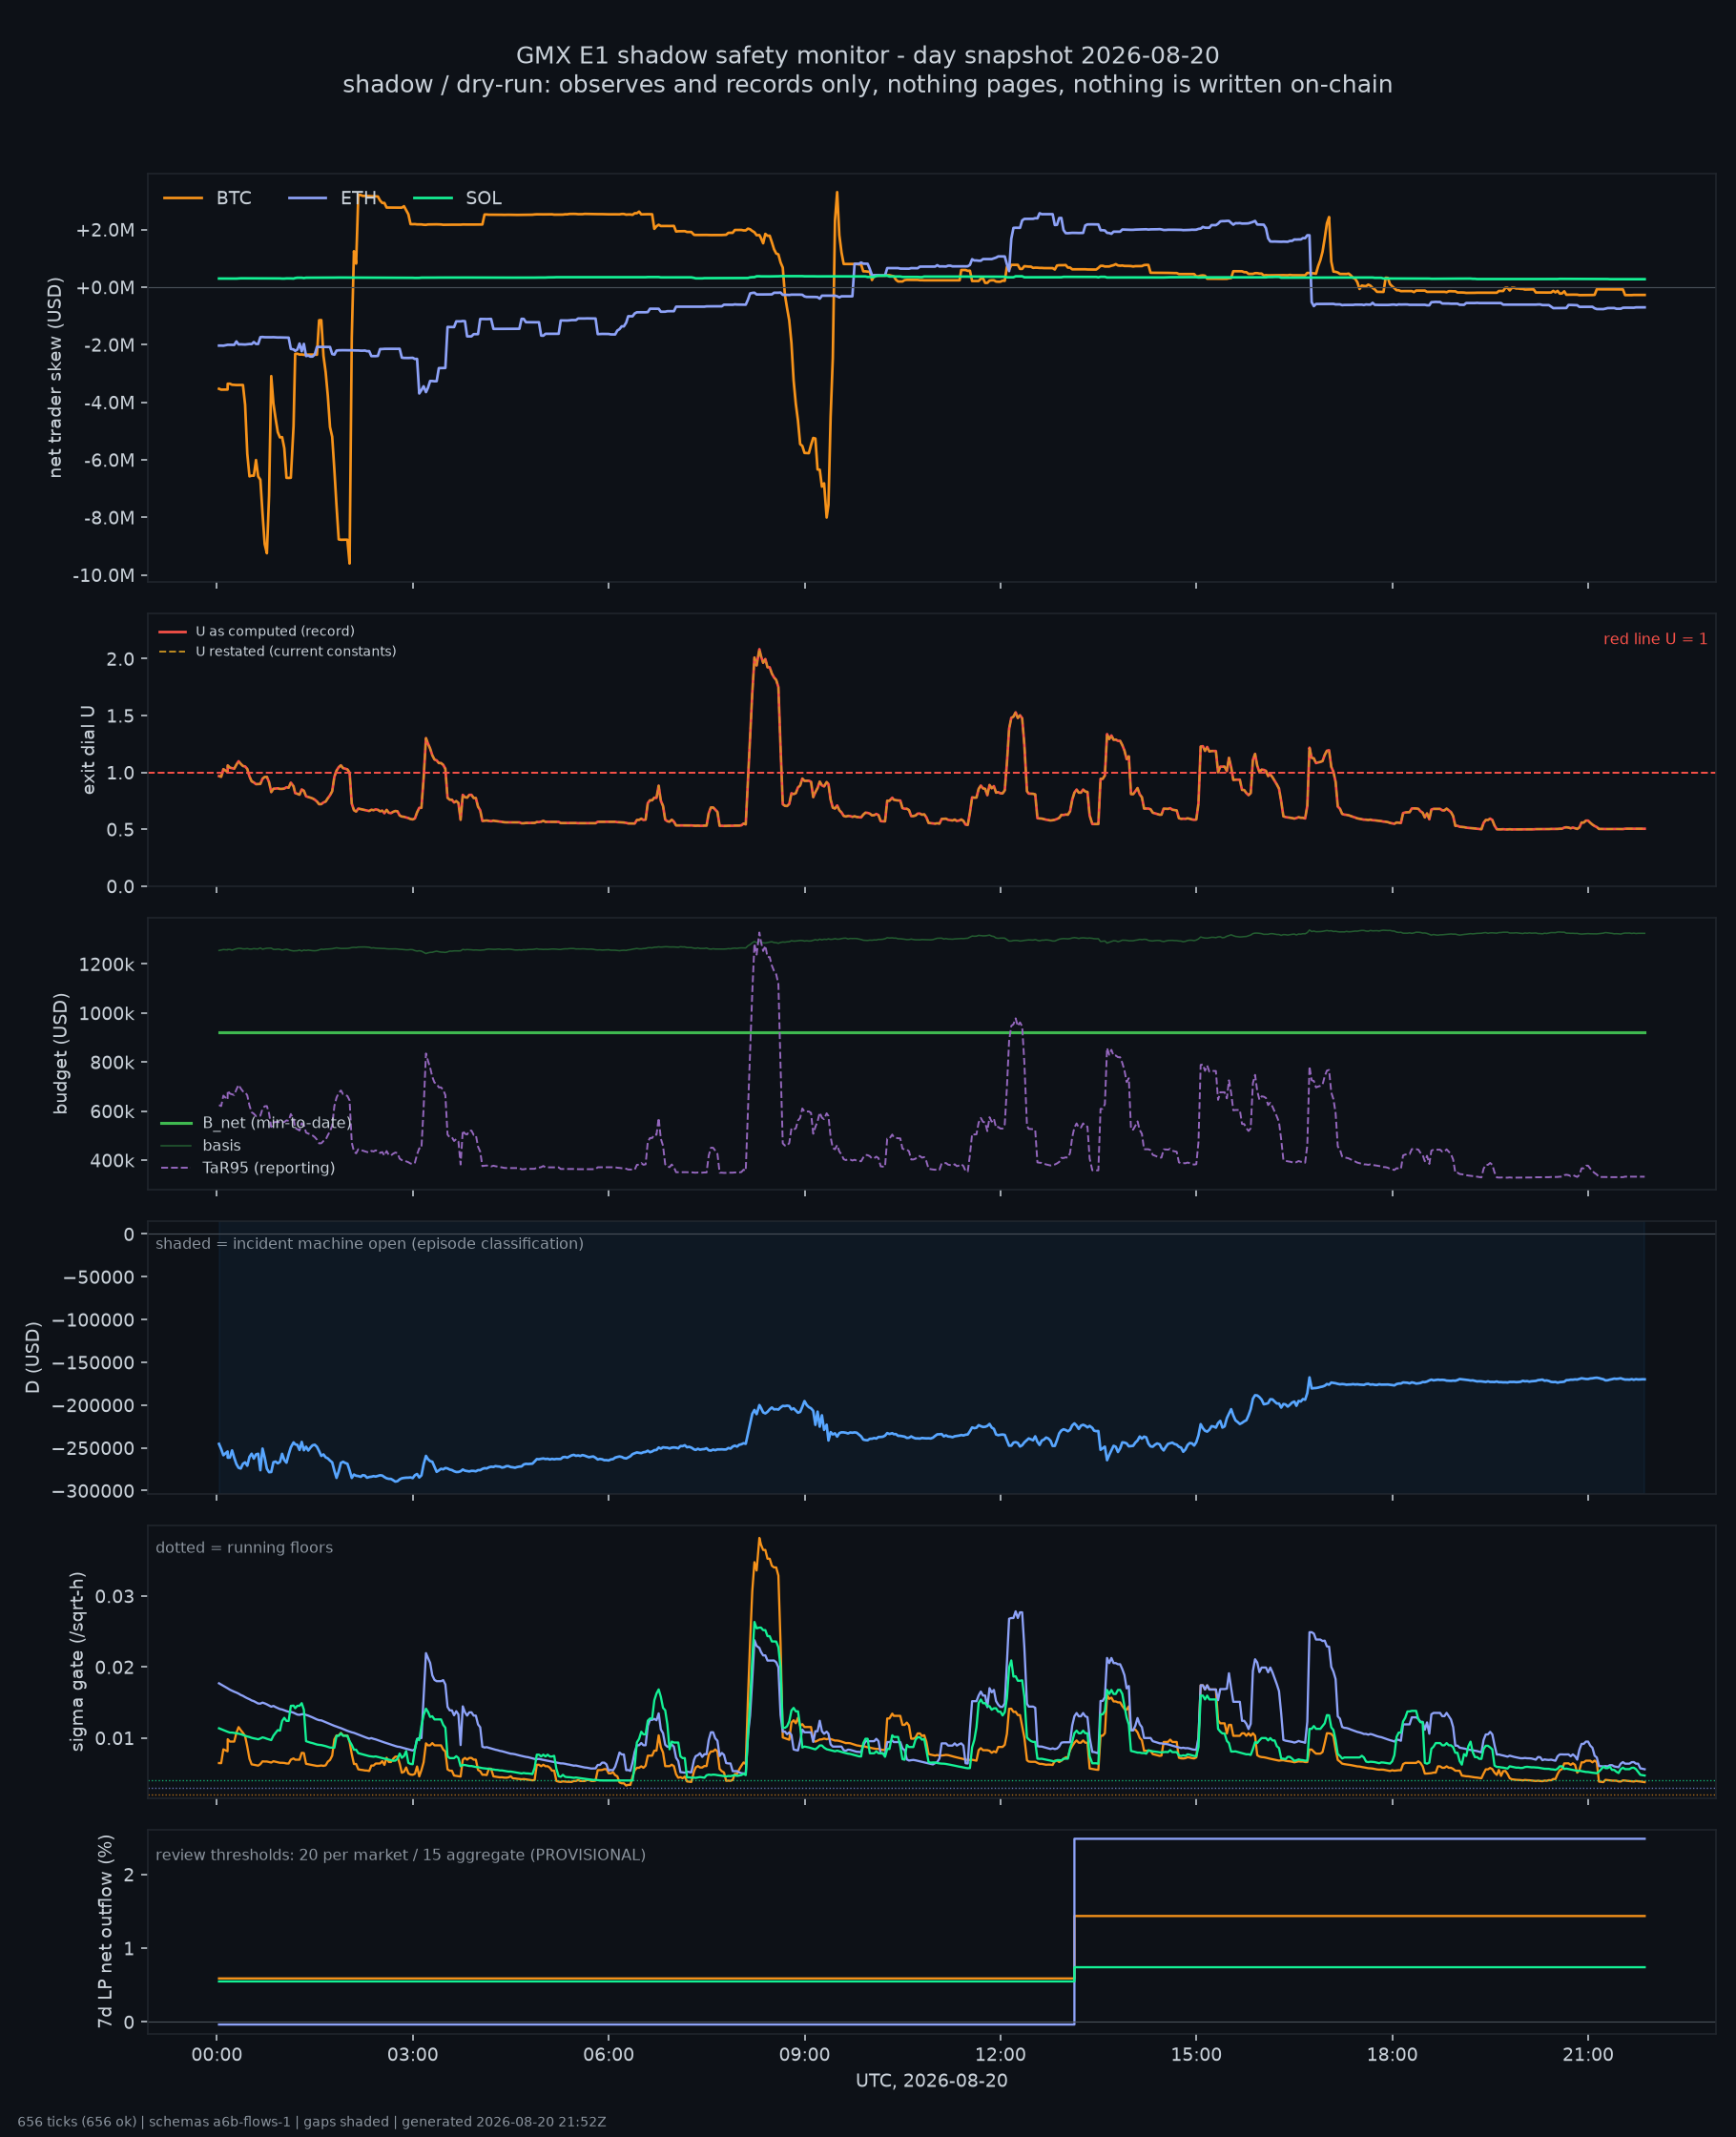The image size is (1736, 2137).
Task: Click the '7d LP net outflow (%)' axis label
Action: (105, 1932)
